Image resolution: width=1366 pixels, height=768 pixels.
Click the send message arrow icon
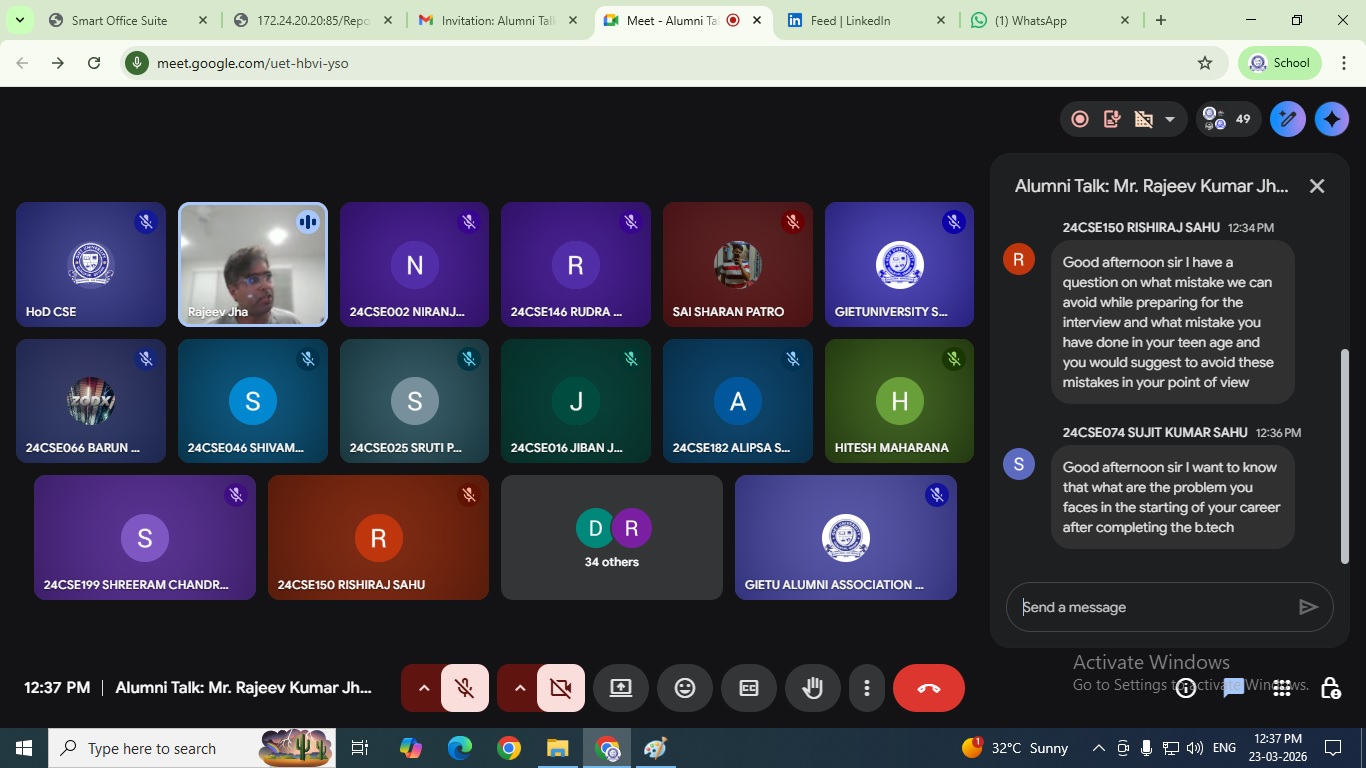(x=1307, y=607)
